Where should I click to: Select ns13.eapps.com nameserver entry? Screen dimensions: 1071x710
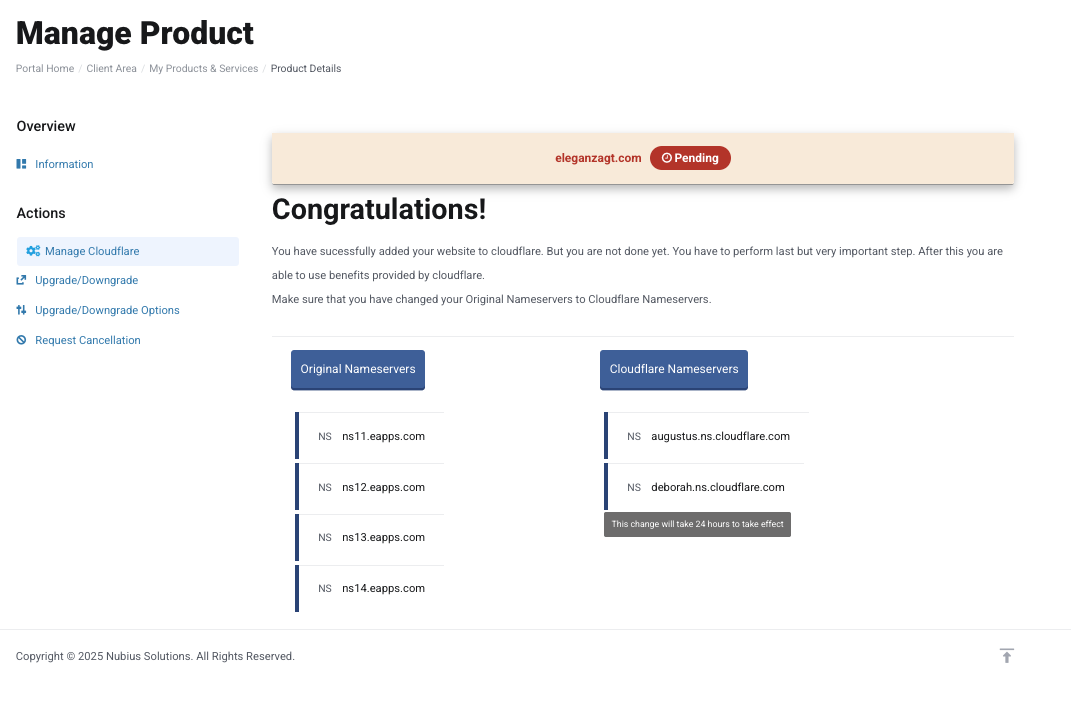click(370, 537)
